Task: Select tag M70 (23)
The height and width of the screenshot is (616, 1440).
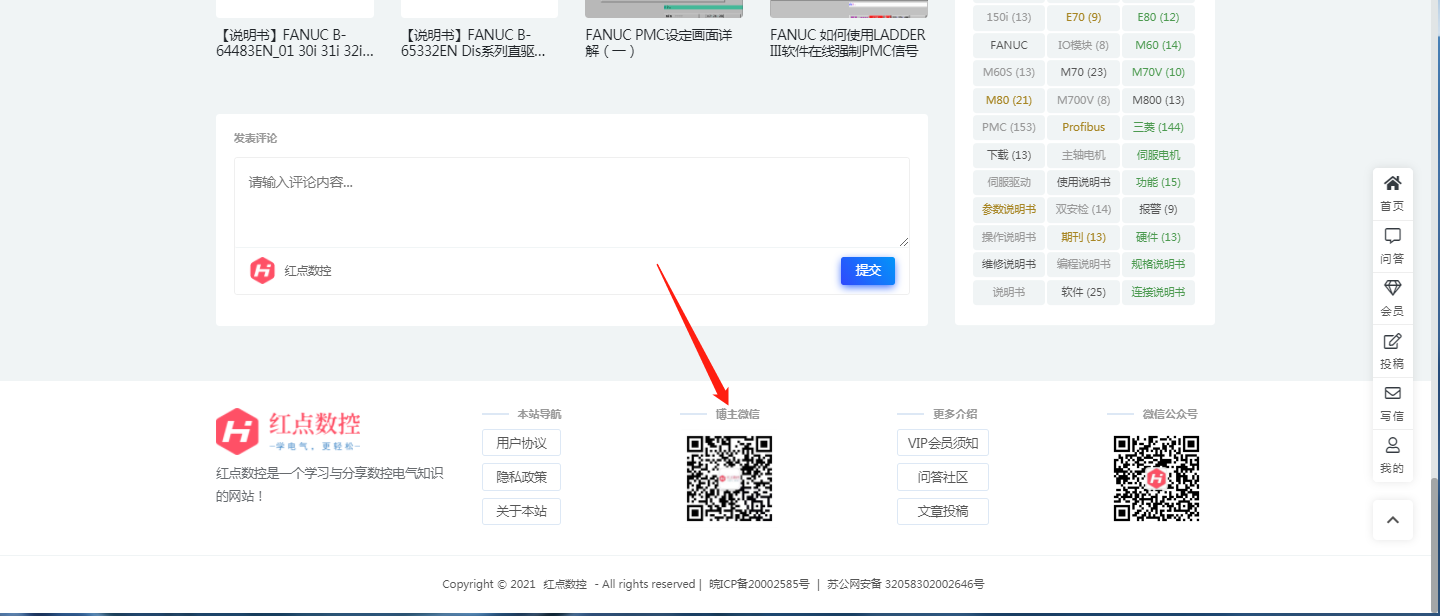Action: click(x=1084, y=72)
